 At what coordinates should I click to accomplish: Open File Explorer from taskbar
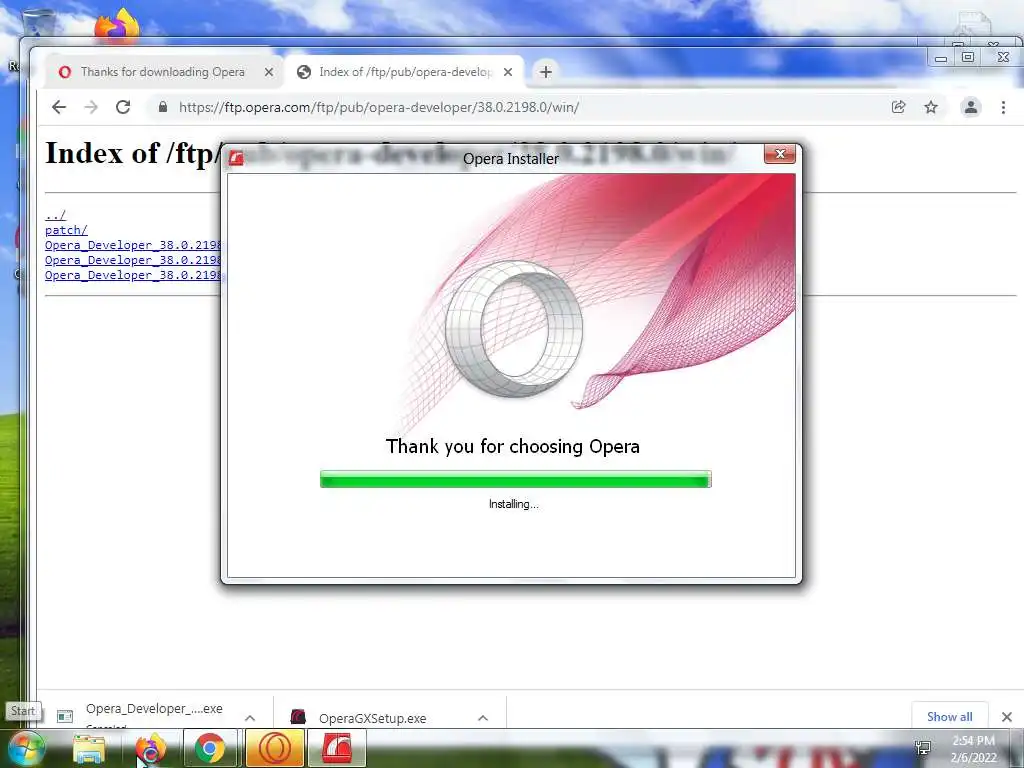[x=89, y=749]
